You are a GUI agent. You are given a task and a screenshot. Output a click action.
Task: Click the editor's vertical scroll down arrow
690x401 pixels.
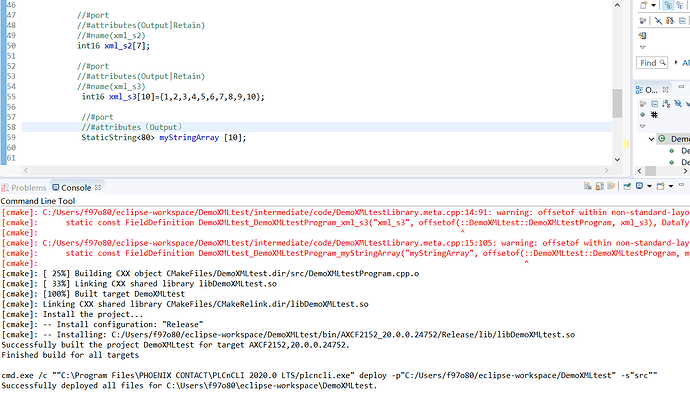pyautogui.click(x=617, y=159)
